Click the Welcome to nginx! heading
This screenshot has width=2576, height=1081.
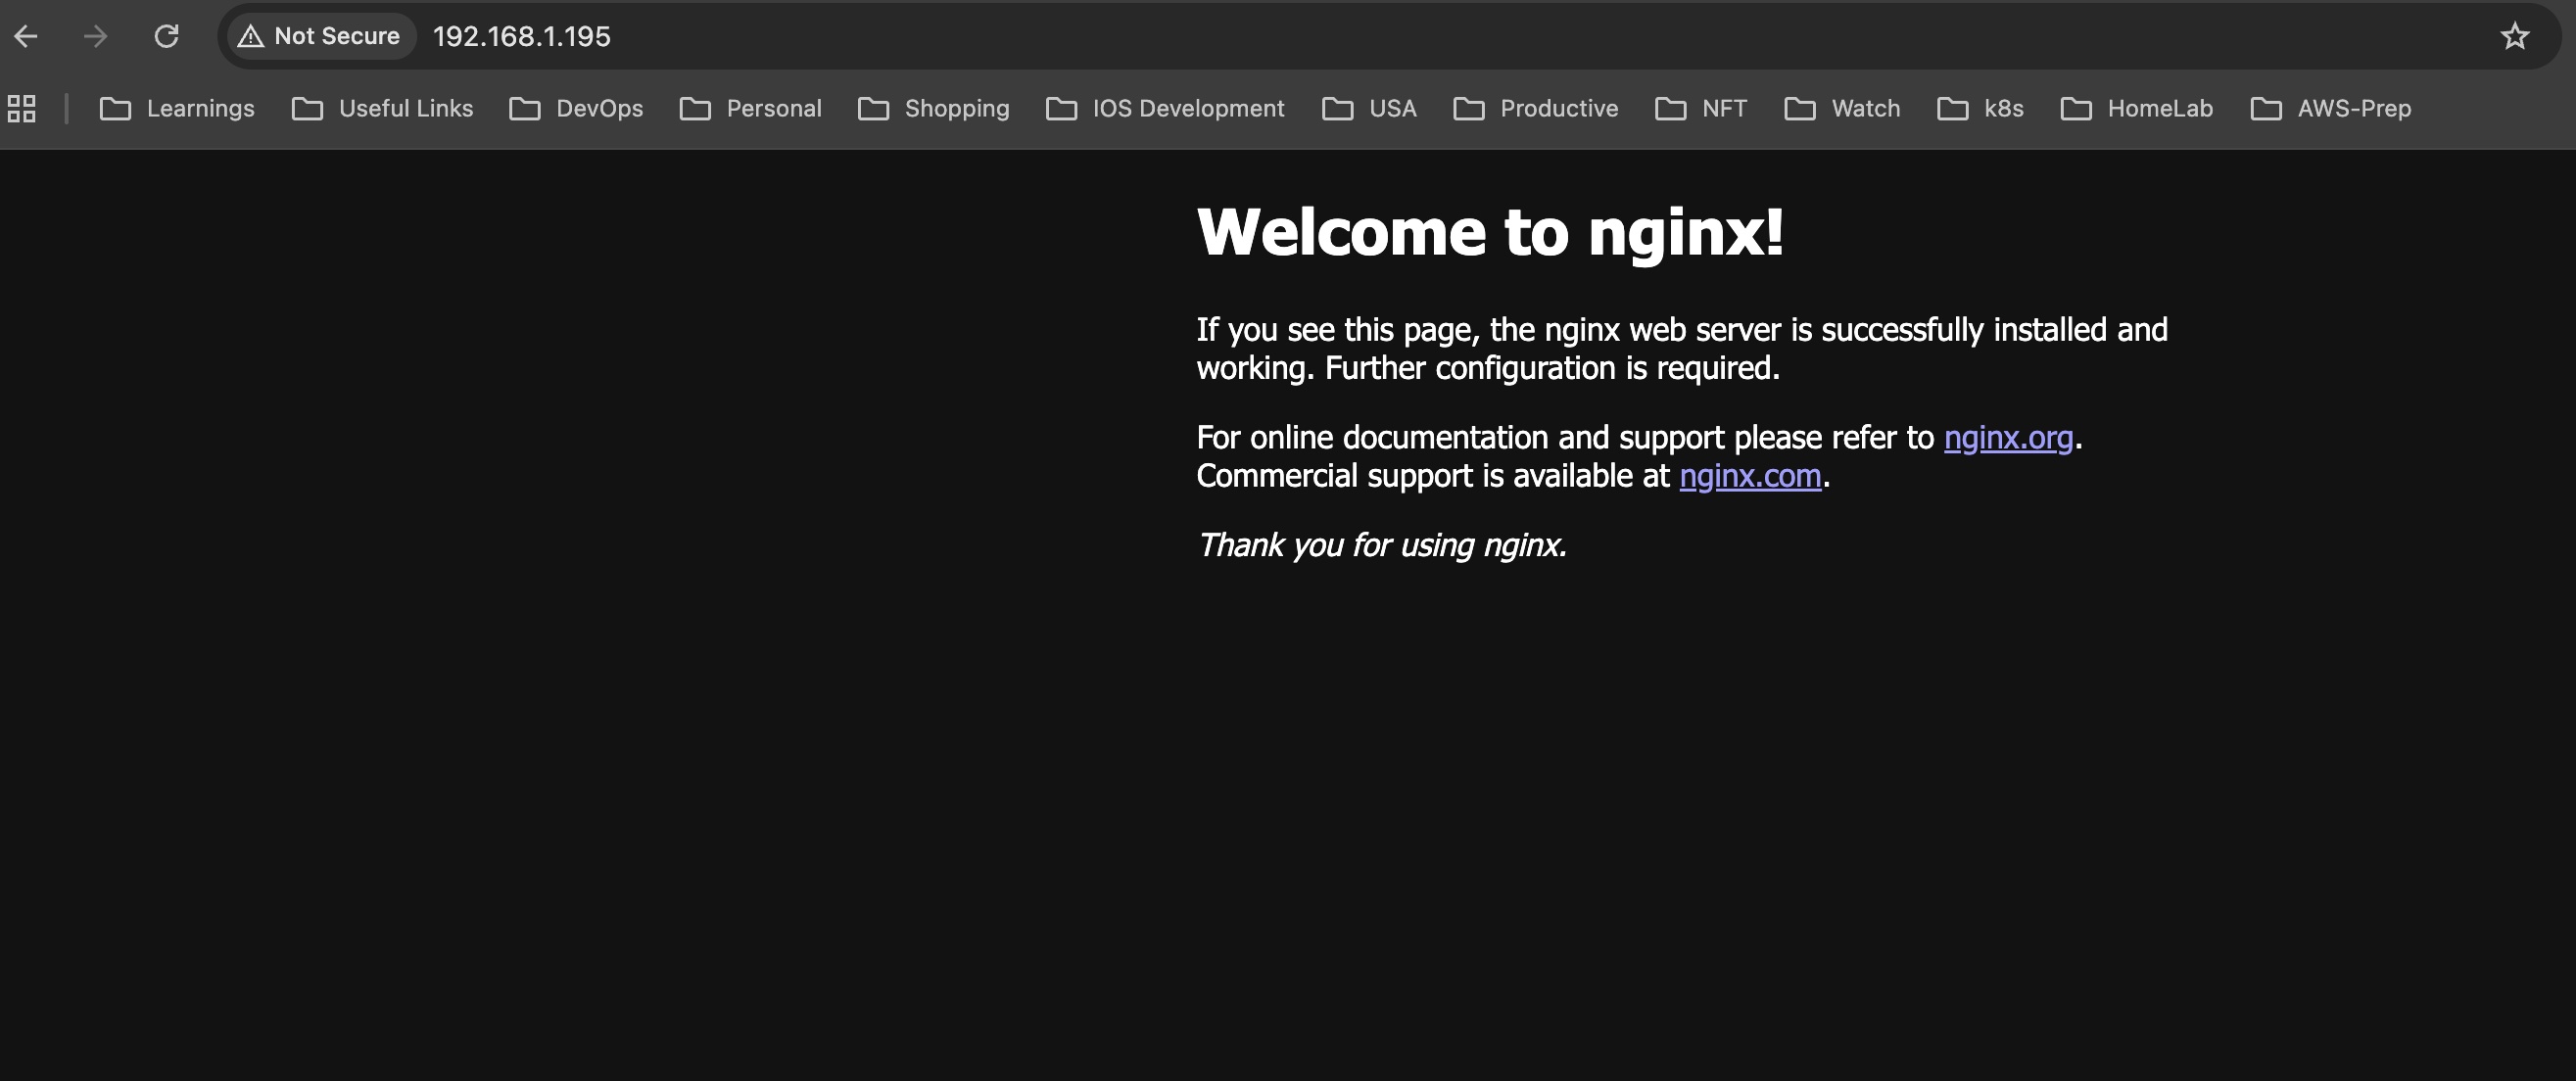click(1490, 233)
